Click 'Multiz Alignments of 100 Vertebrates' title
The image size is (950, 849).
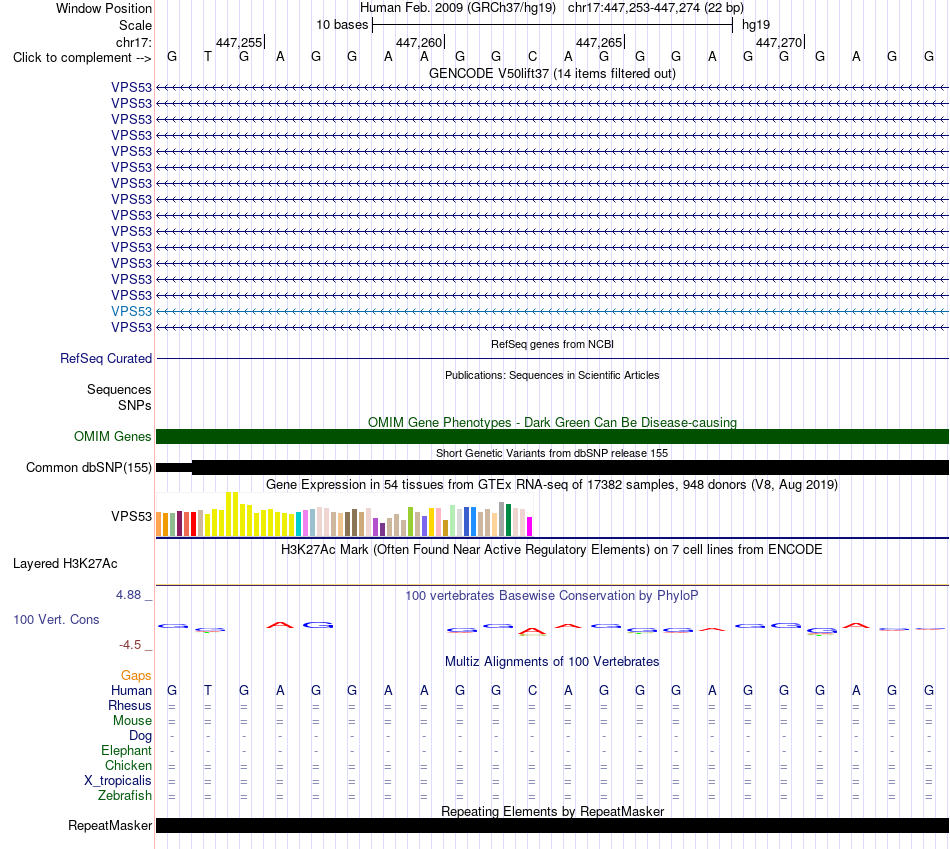pyautogui.click(x=552, y=662)
